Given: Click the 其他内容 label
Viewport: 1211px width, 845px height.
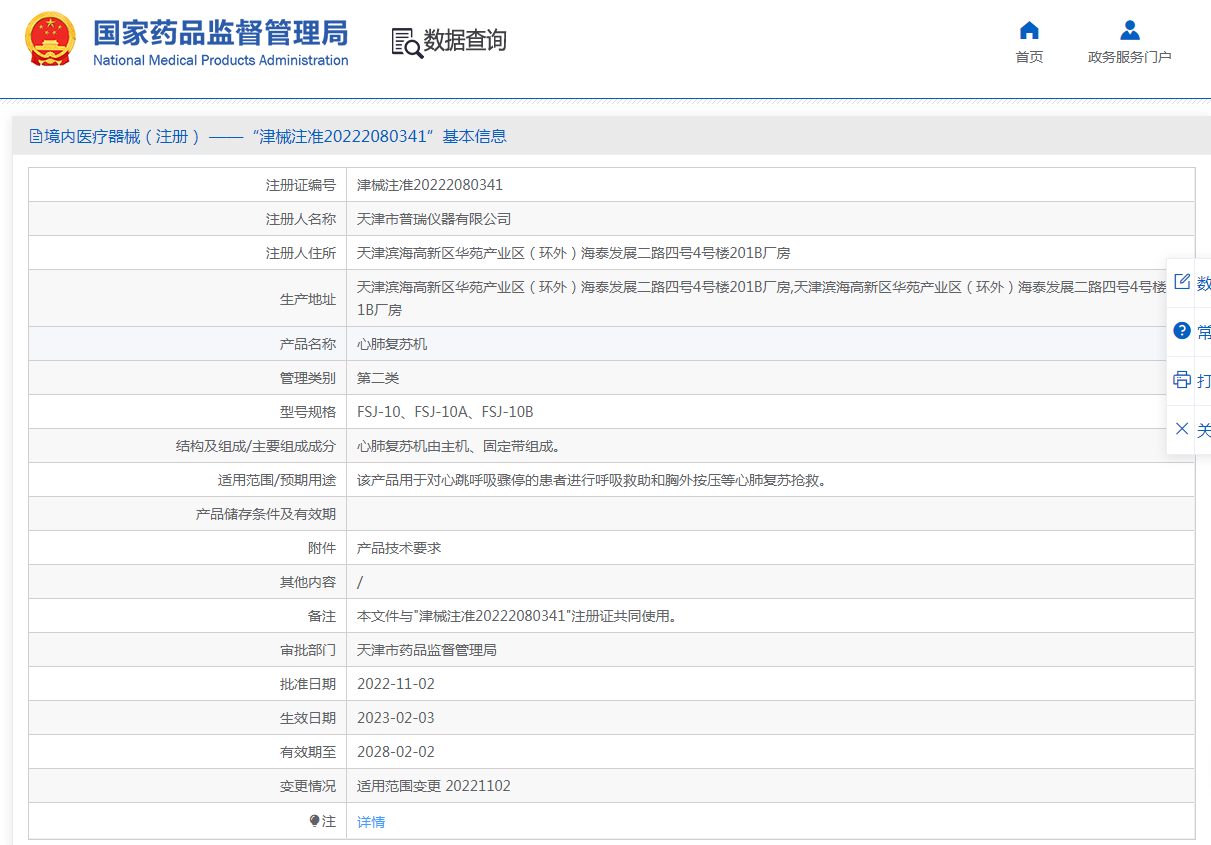Looking at the screenshot, I should tap(308, 582).
